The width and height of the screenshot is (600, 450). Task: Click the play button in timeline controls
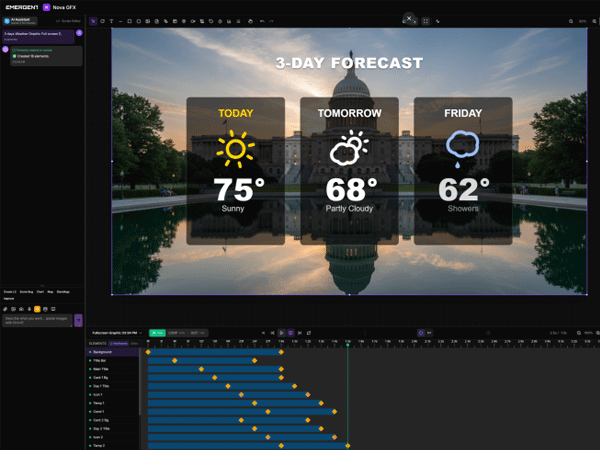tap(282, 332)
